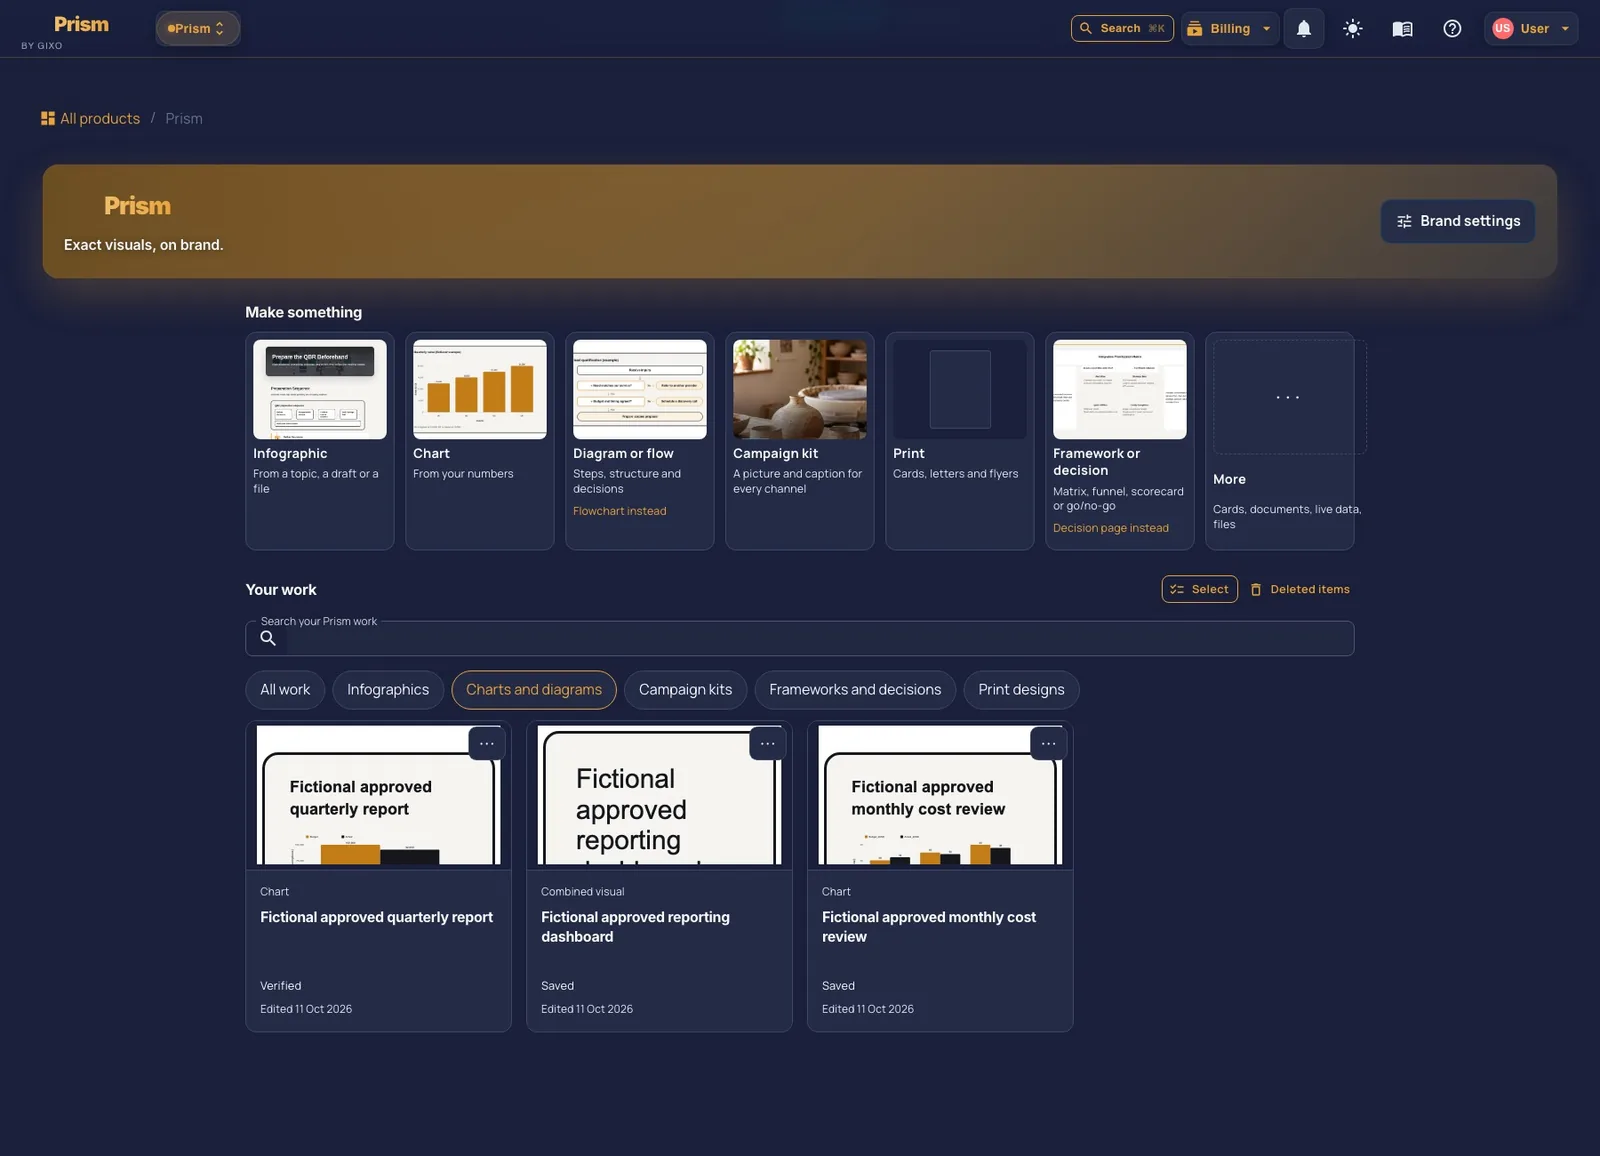Expand the Billing dropdown
Viewport: 1600px width, 1156px height.
click(1230, 29)
